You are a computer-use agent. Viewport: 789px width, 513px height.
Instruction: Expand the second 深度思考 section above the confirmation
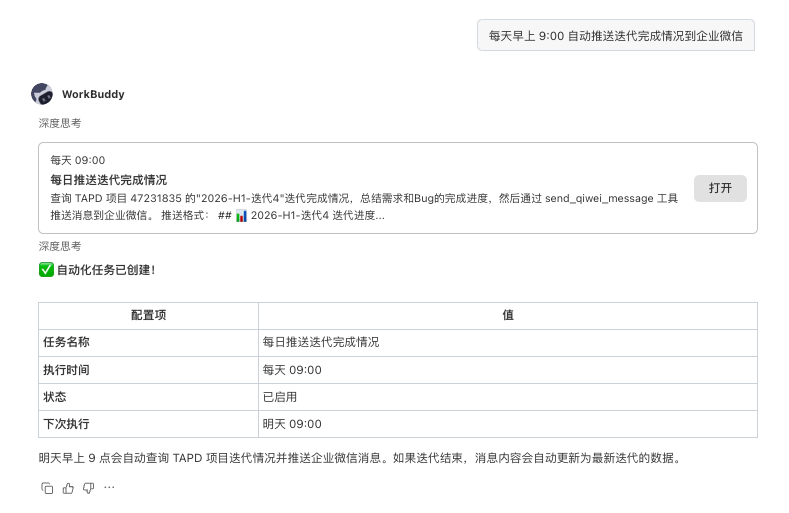60,246
